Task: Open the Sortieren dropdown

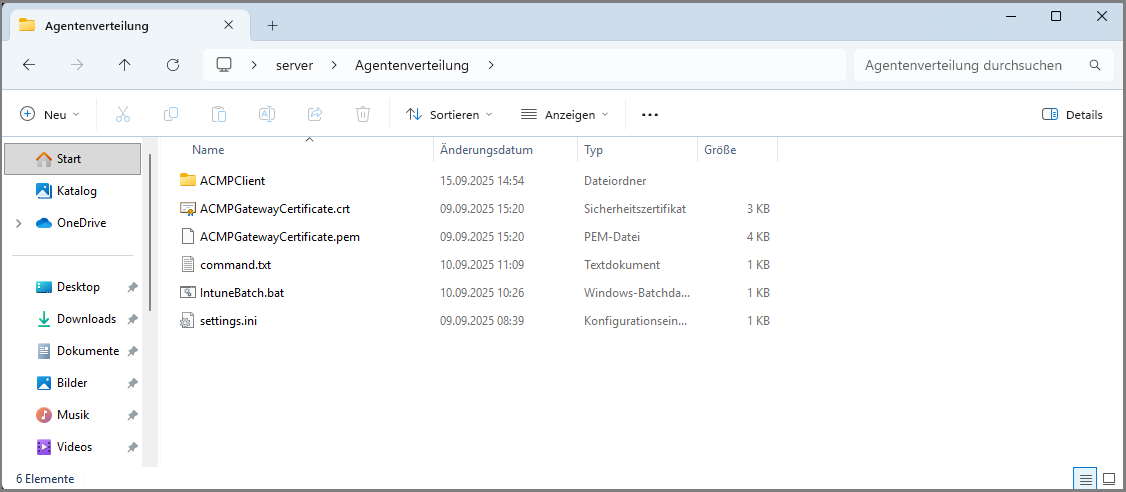Action: point(449,115)
